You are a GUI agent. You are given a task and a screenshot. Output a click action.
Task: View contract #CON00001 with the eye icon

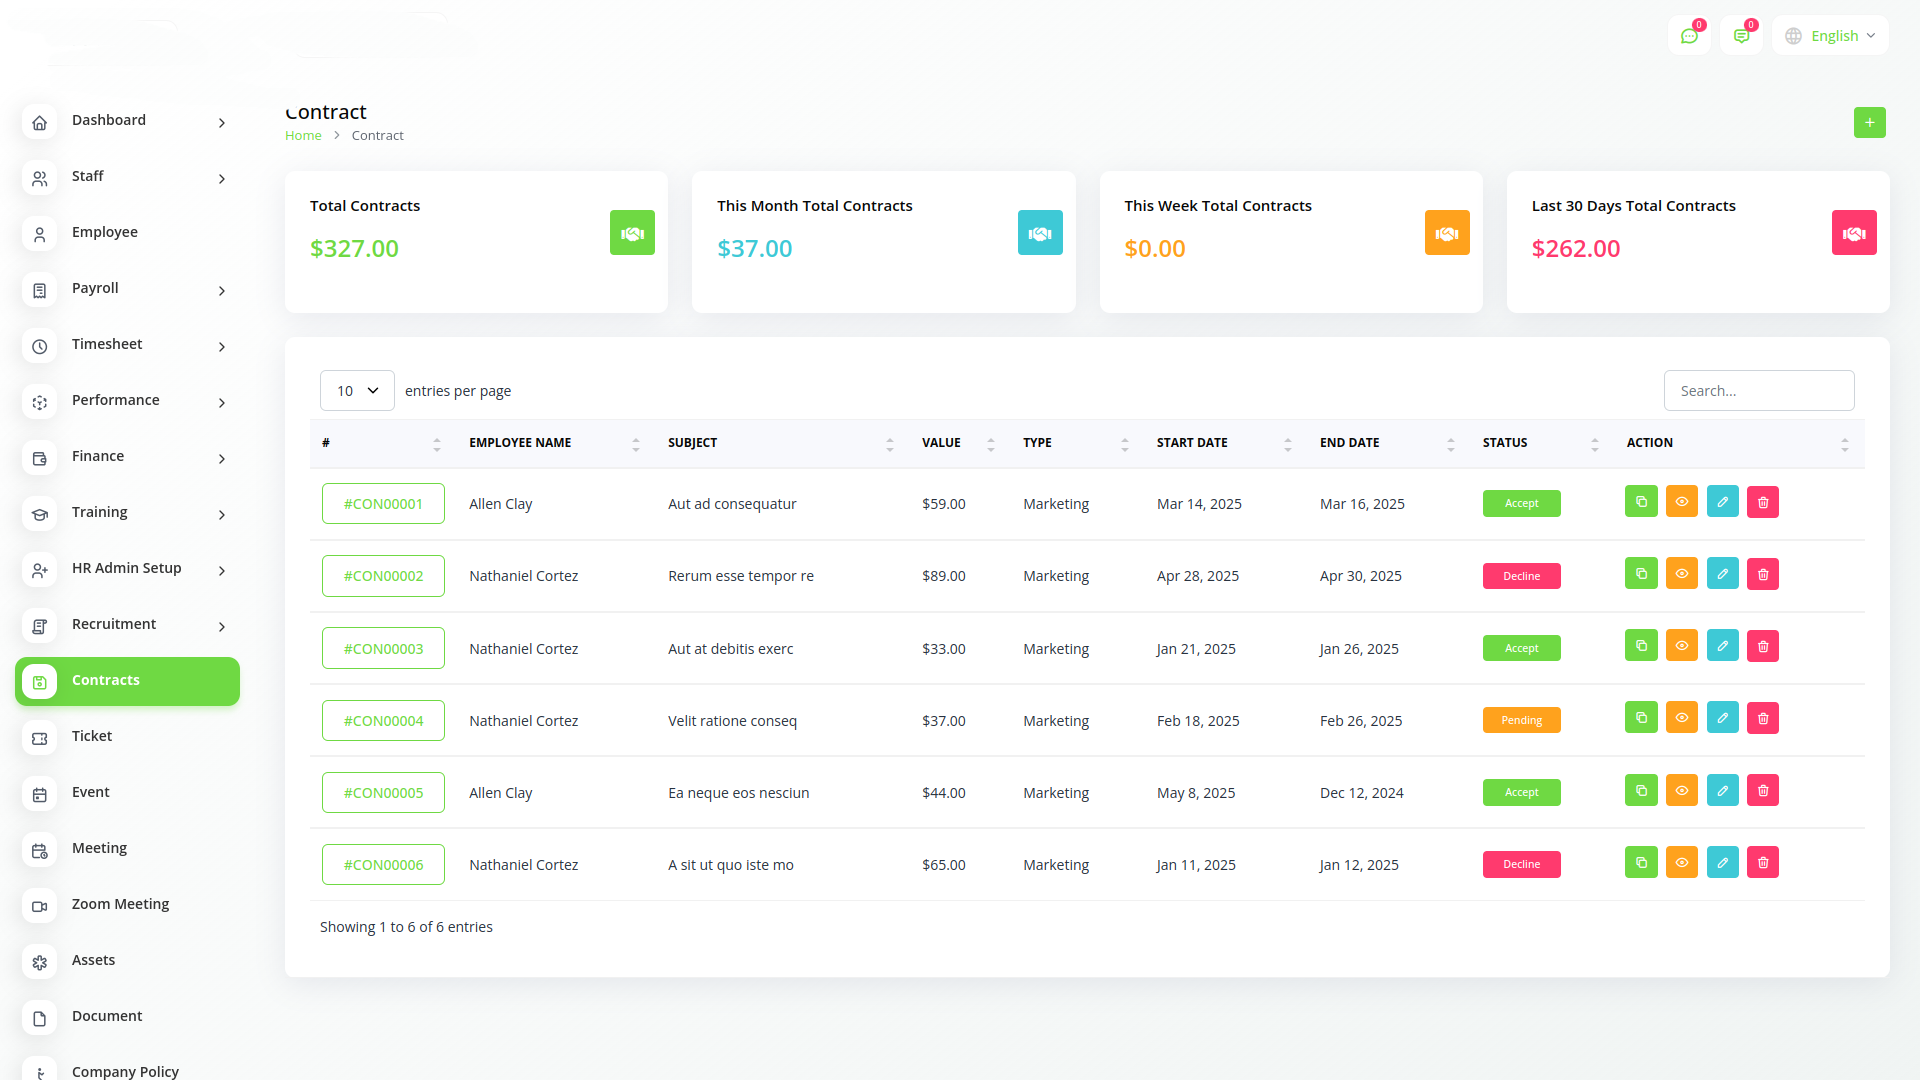(x=1682, y=502)
